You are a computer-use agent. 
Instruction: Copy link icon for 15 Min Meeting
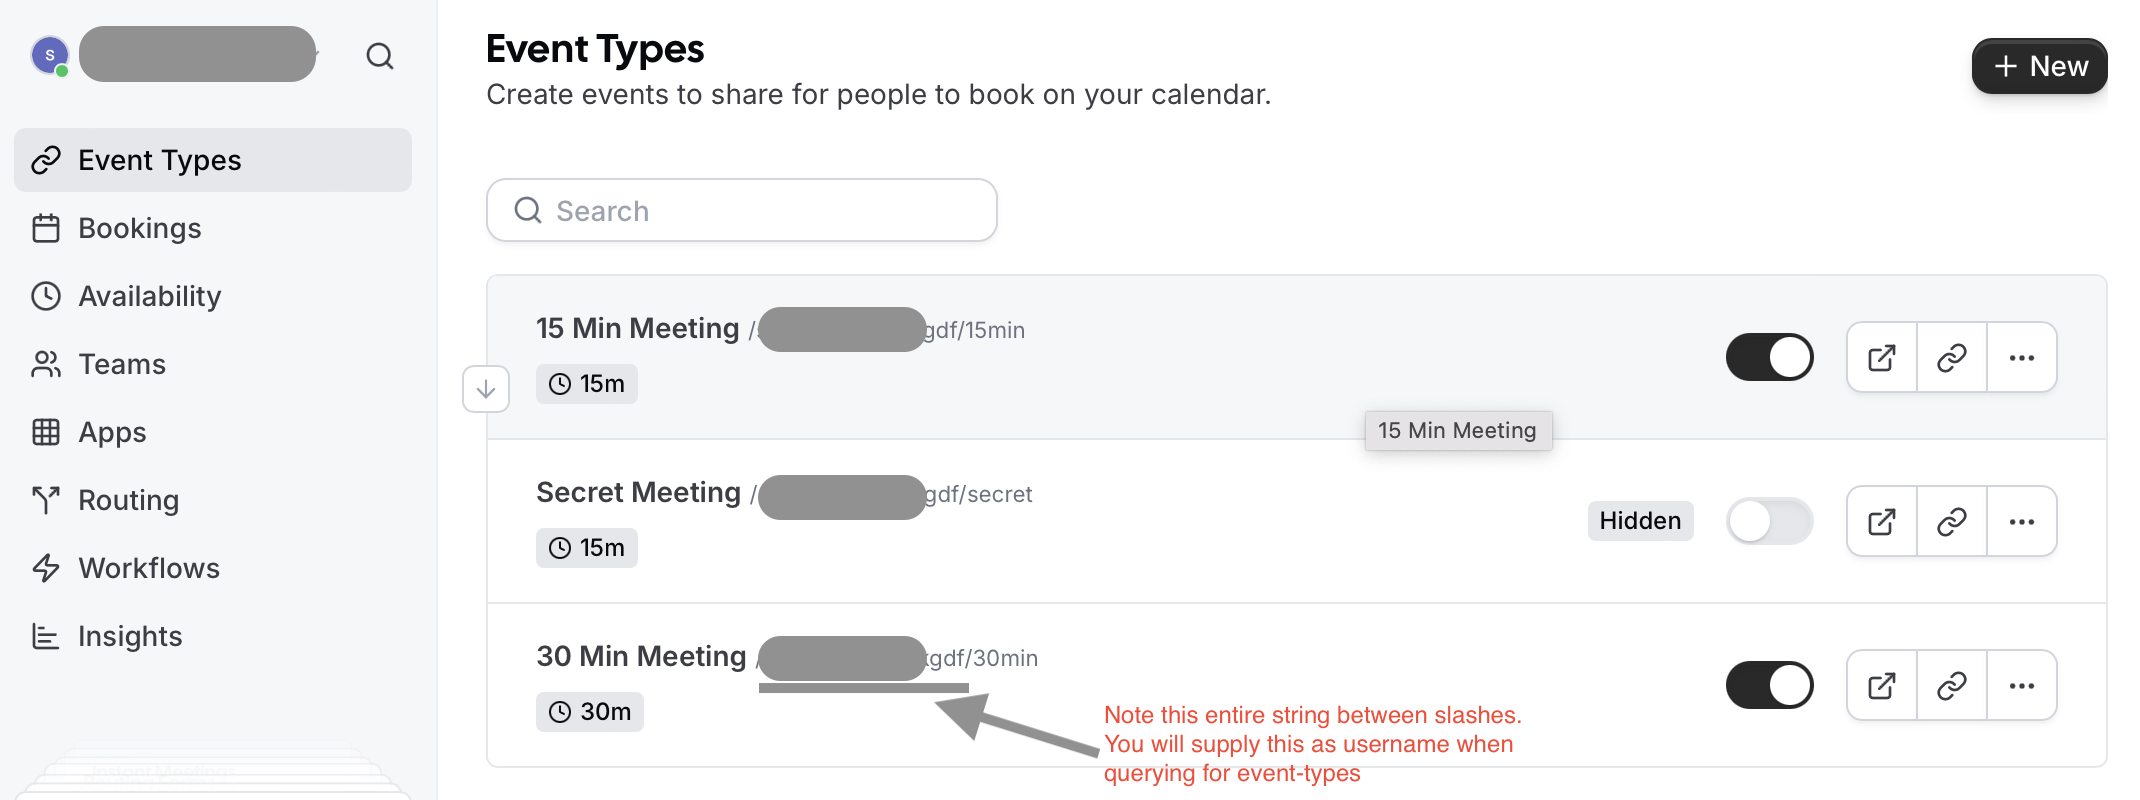tap(1952, 357)
